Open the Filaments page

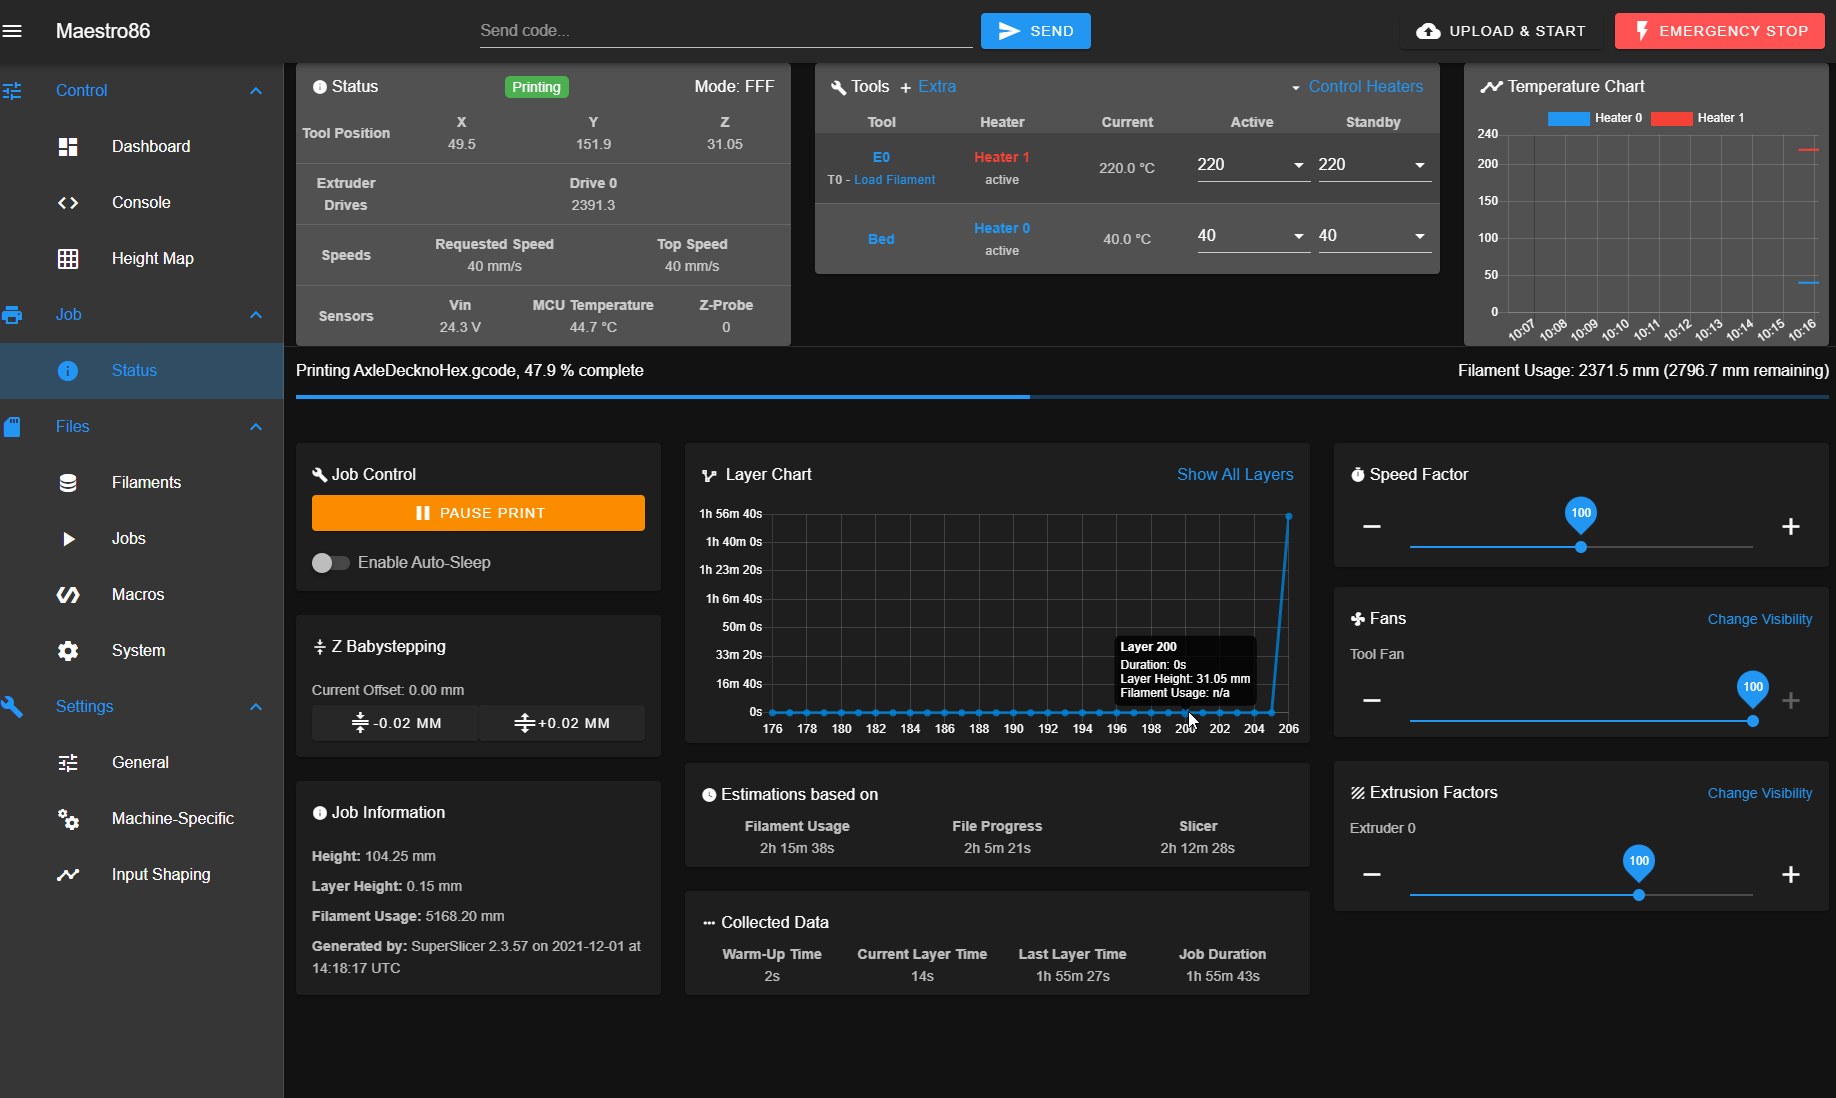point(142,483)
